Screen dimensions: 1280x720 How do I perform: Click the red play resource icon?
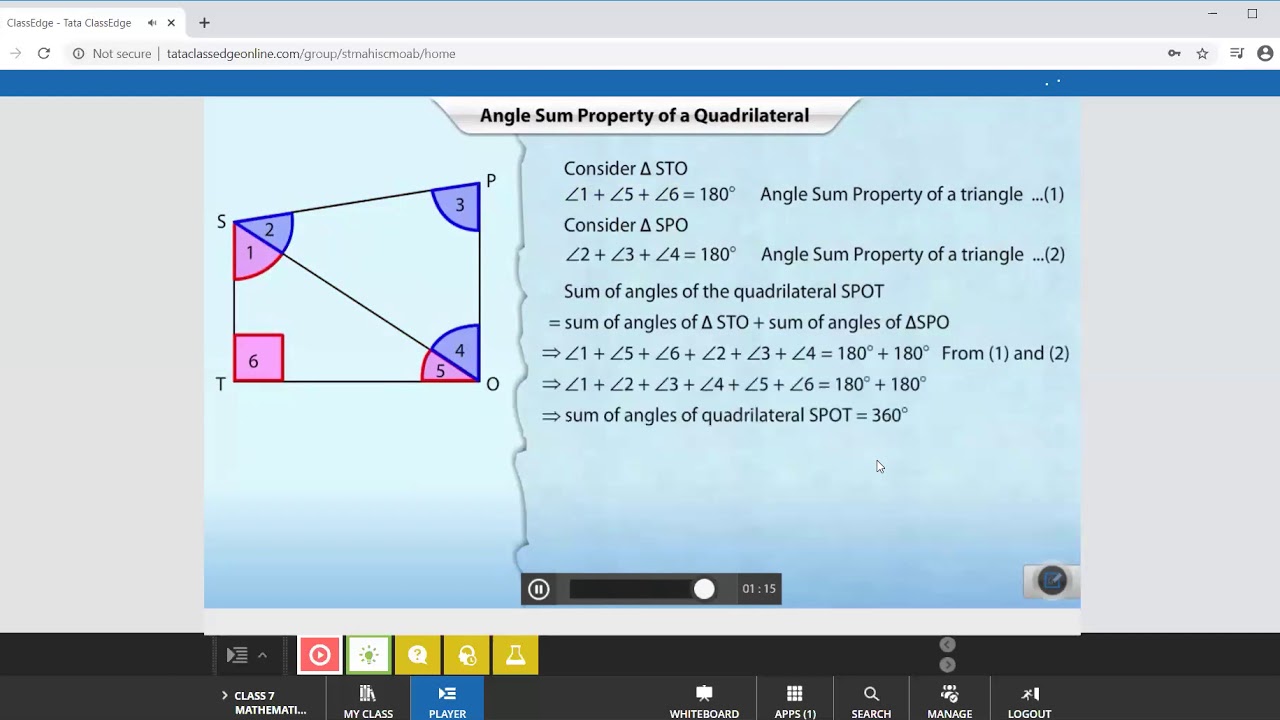tap(319, 655)
